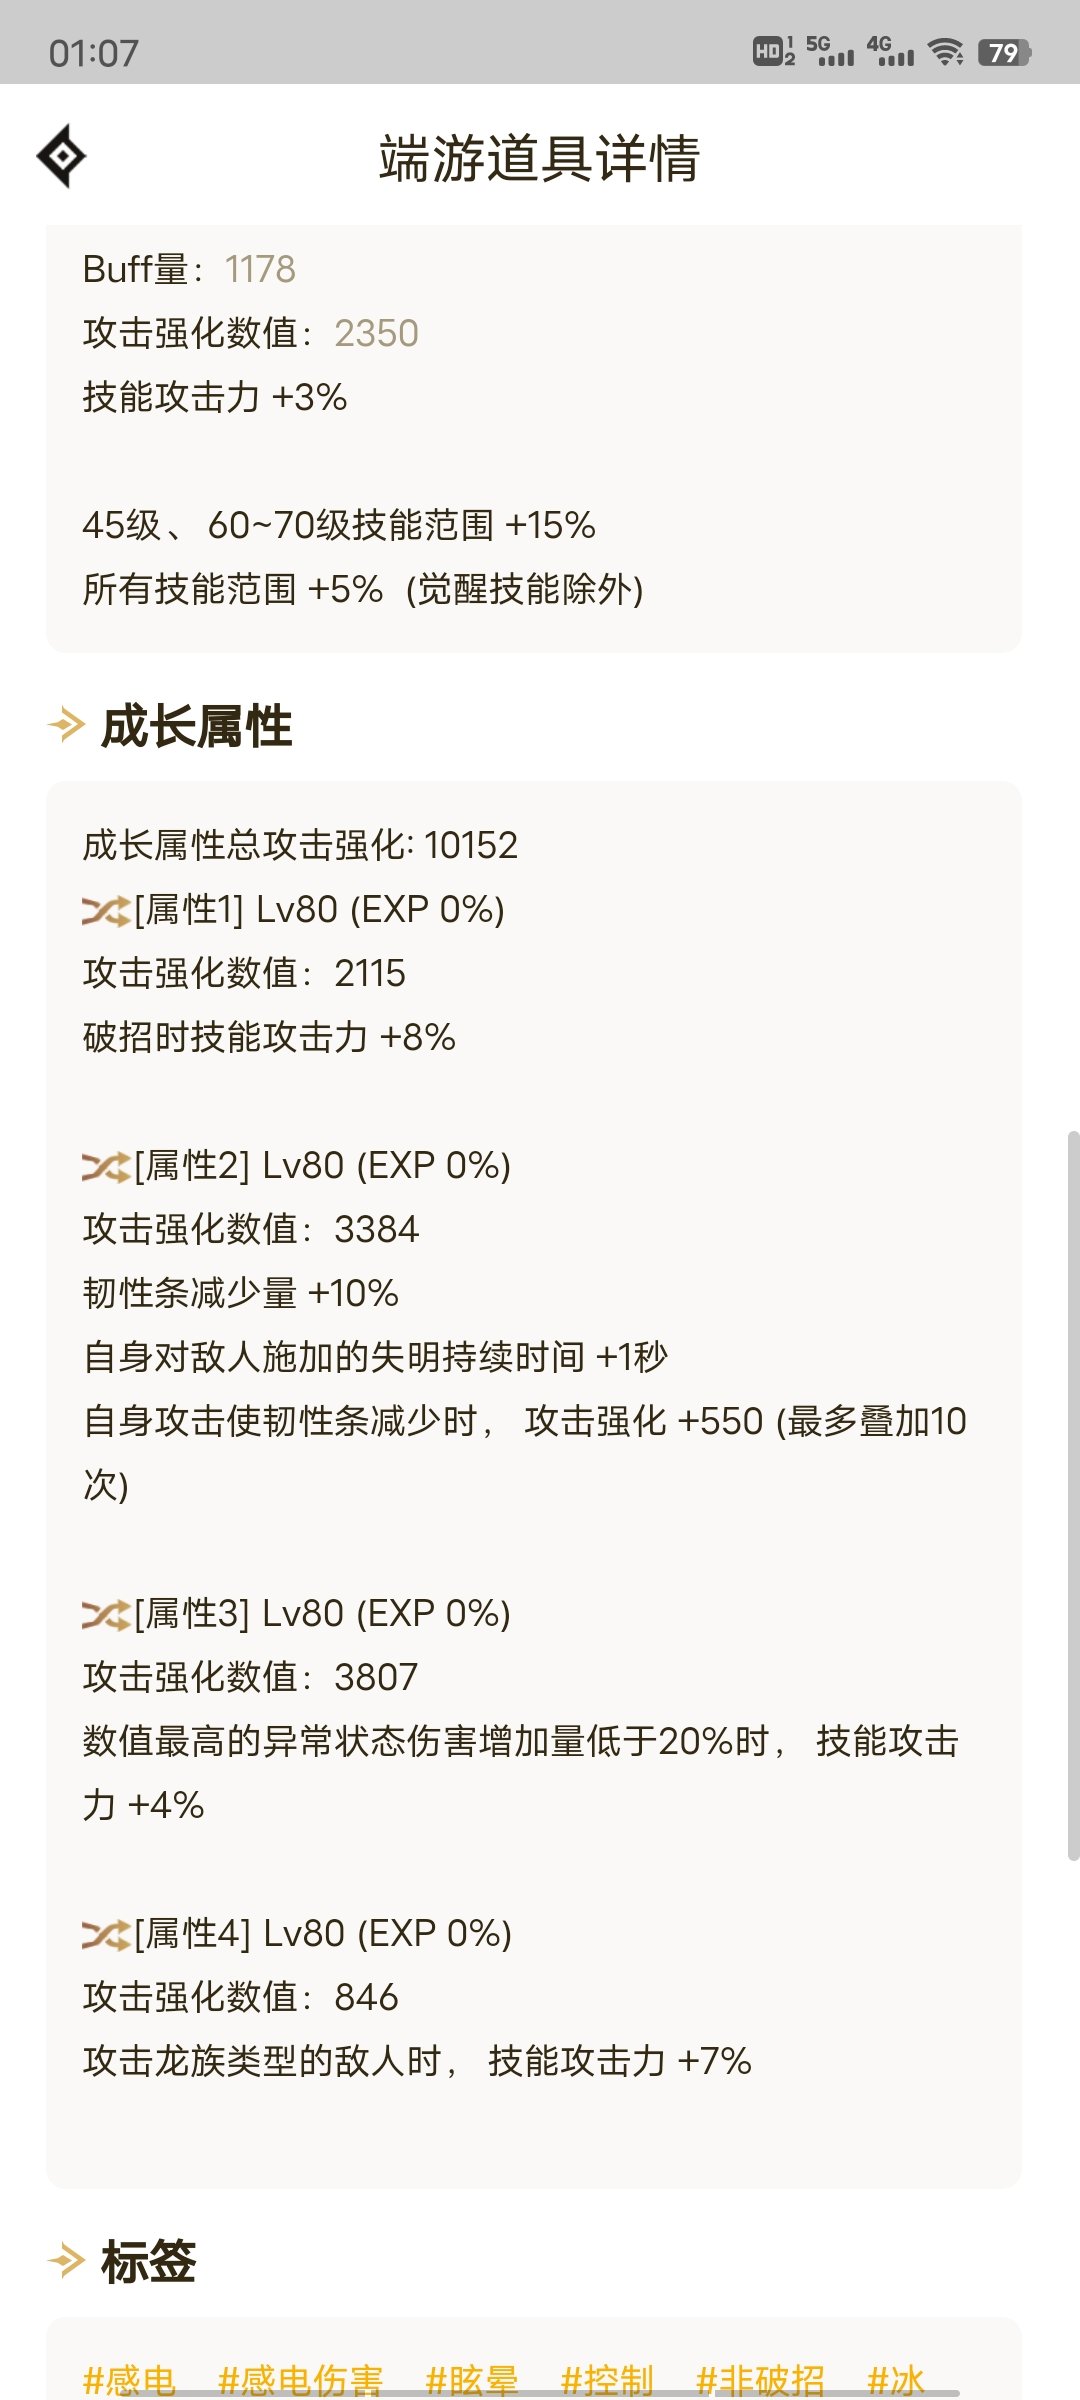Tap the shuffle icon beside 属性3
The width and height of the screenshot is (1080, 2400).
(106, 1614)
